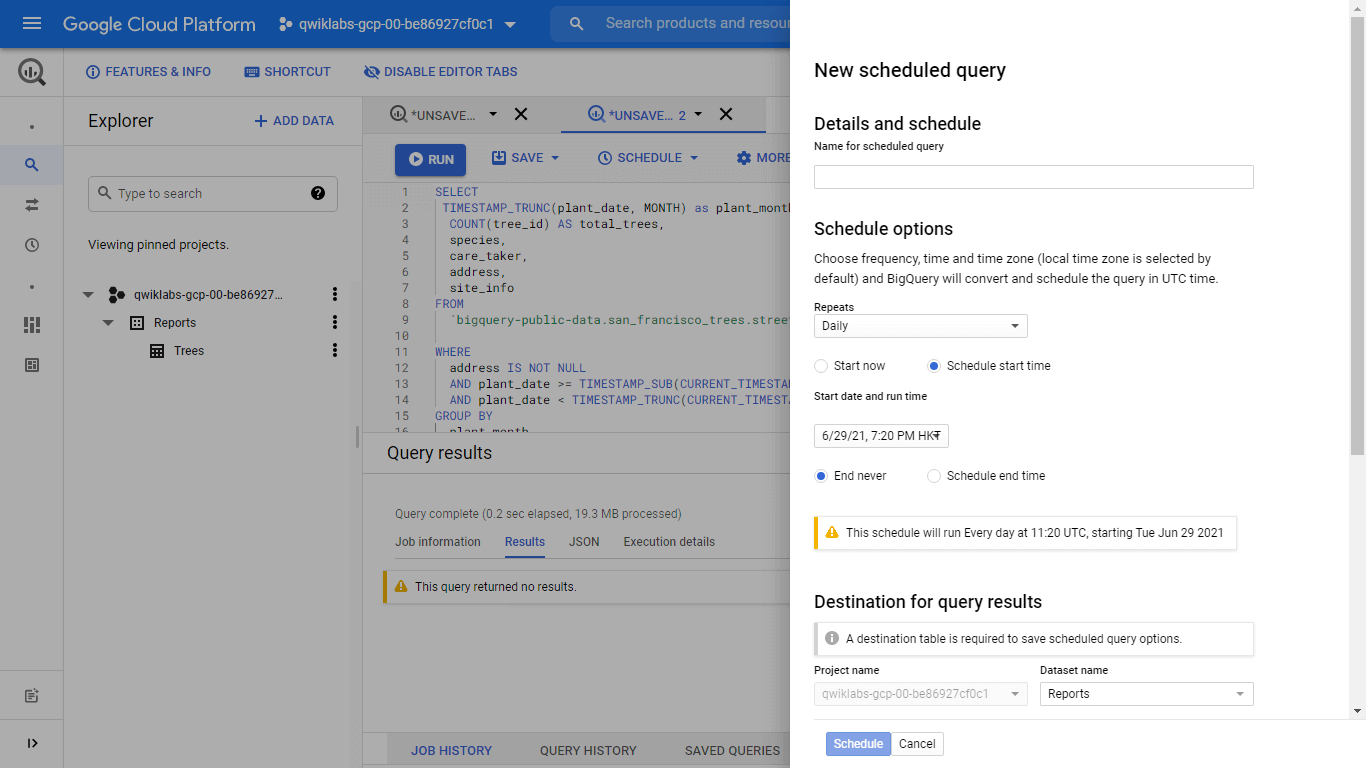Click the RUN query button
The image size is (1366, 768).
(x=430, y=159)
